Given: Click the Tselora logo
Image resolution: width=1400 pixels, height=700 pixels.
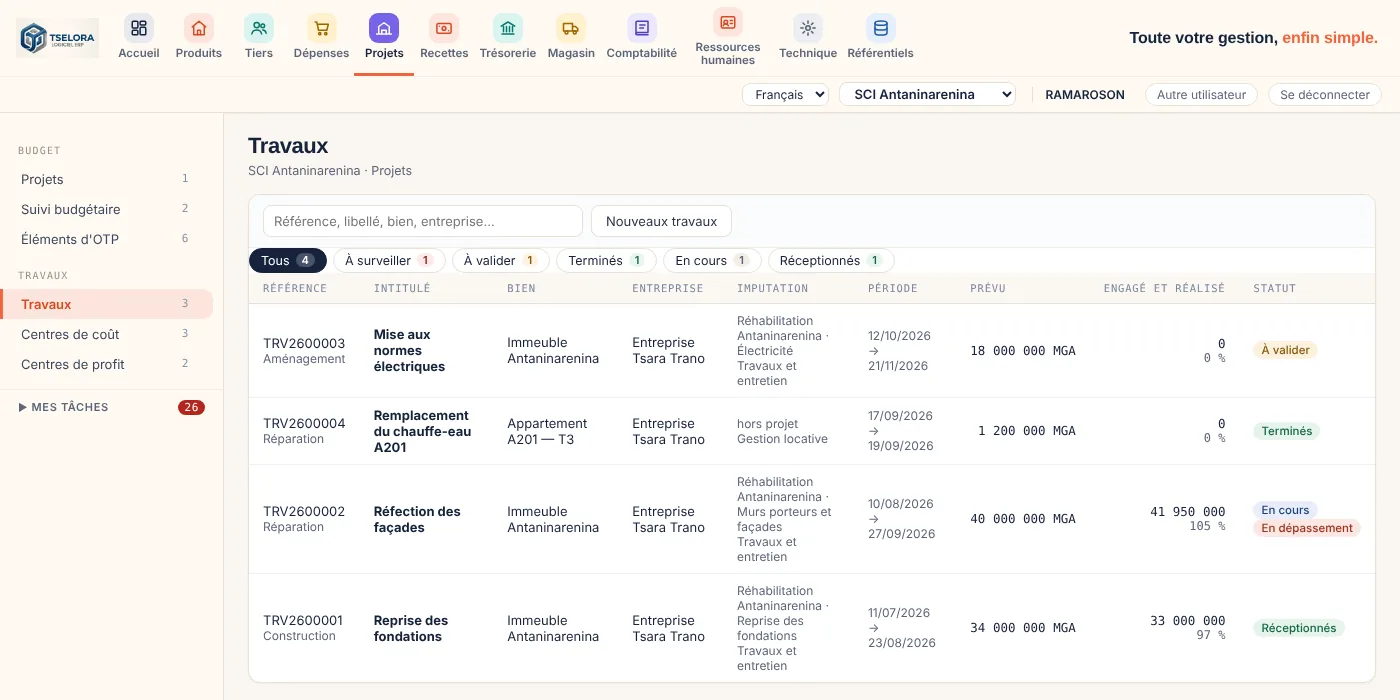Looking at the screenshot, I should 58,38.
